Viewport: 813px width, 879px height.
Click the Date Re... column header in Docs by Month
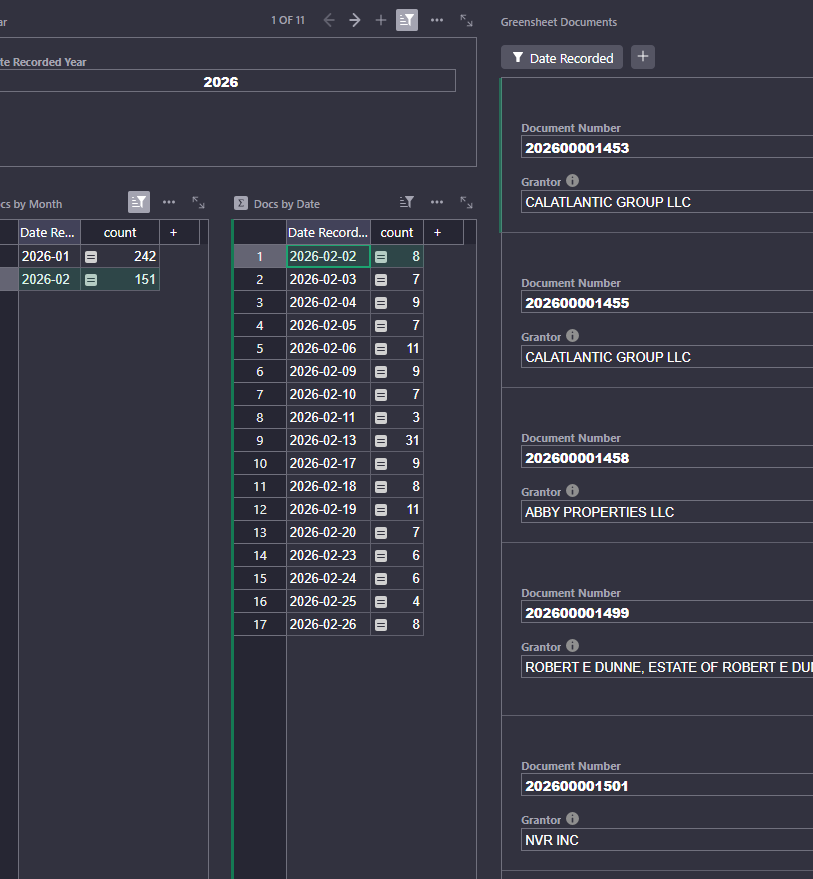pos(49,232)
